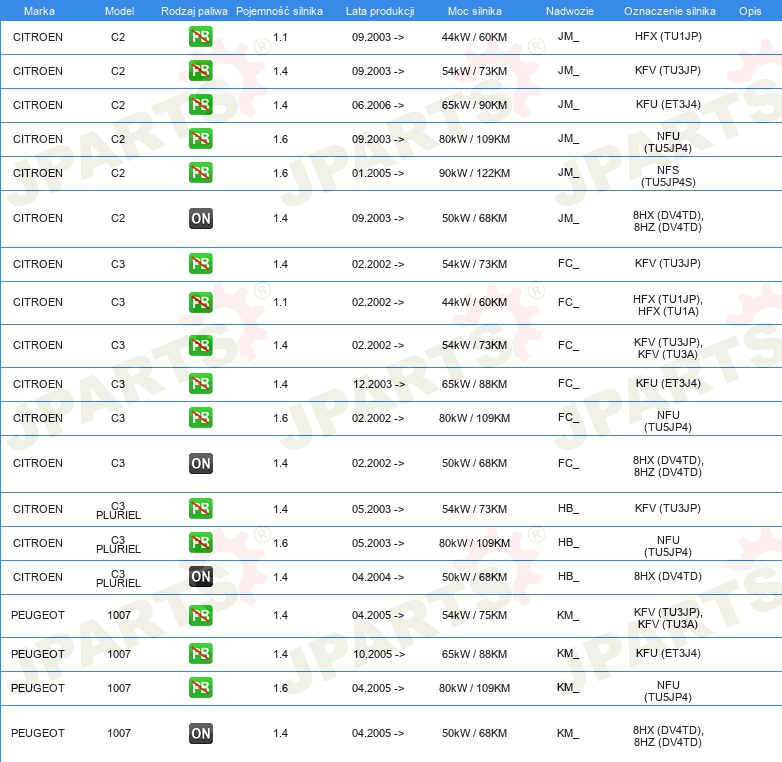Click the 04.2004 -> production date cell
Image resolution: width=782 pixels, height=762 pixels.
tap(378, 577)
